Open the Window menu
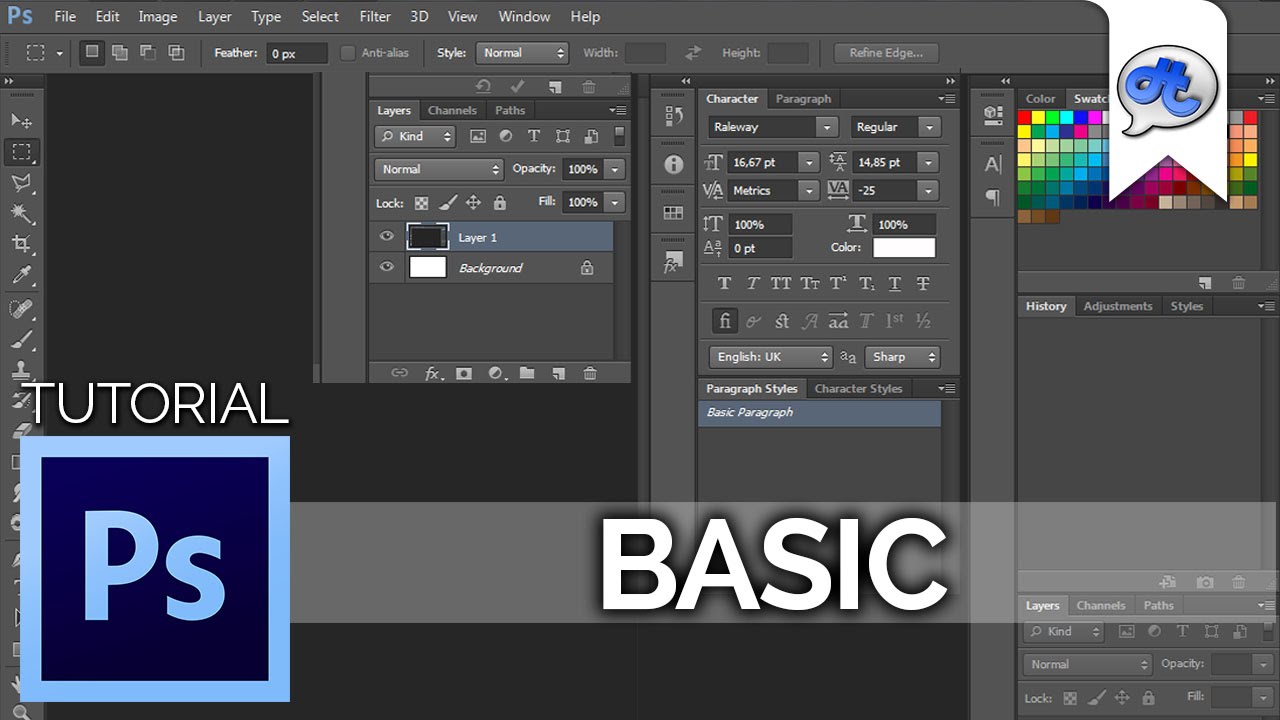 point(524,16)
